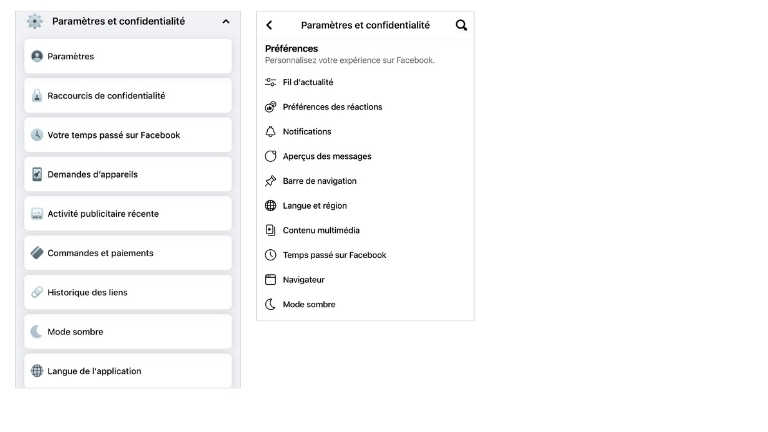Click the Demandes d'appareils device icon
The image size is (768, 432).
[37, 174]
